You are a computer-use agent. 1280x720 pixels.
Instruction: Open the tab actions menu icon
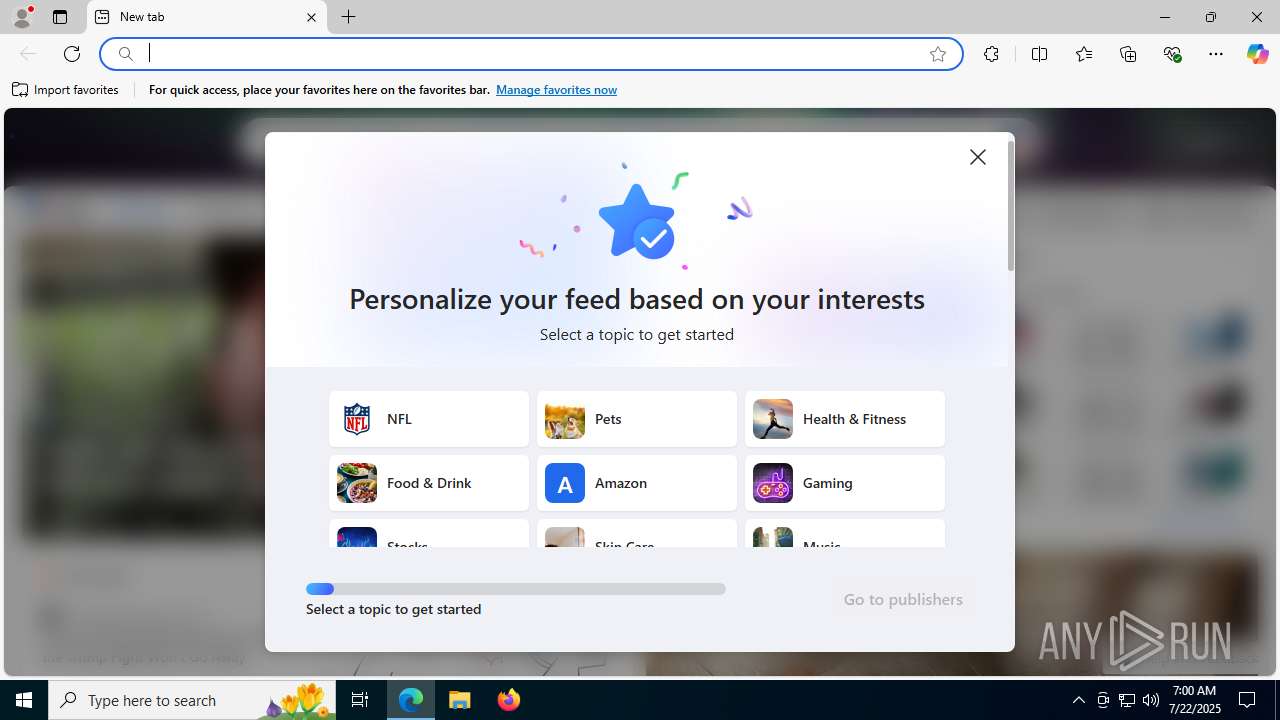point(60,17)
